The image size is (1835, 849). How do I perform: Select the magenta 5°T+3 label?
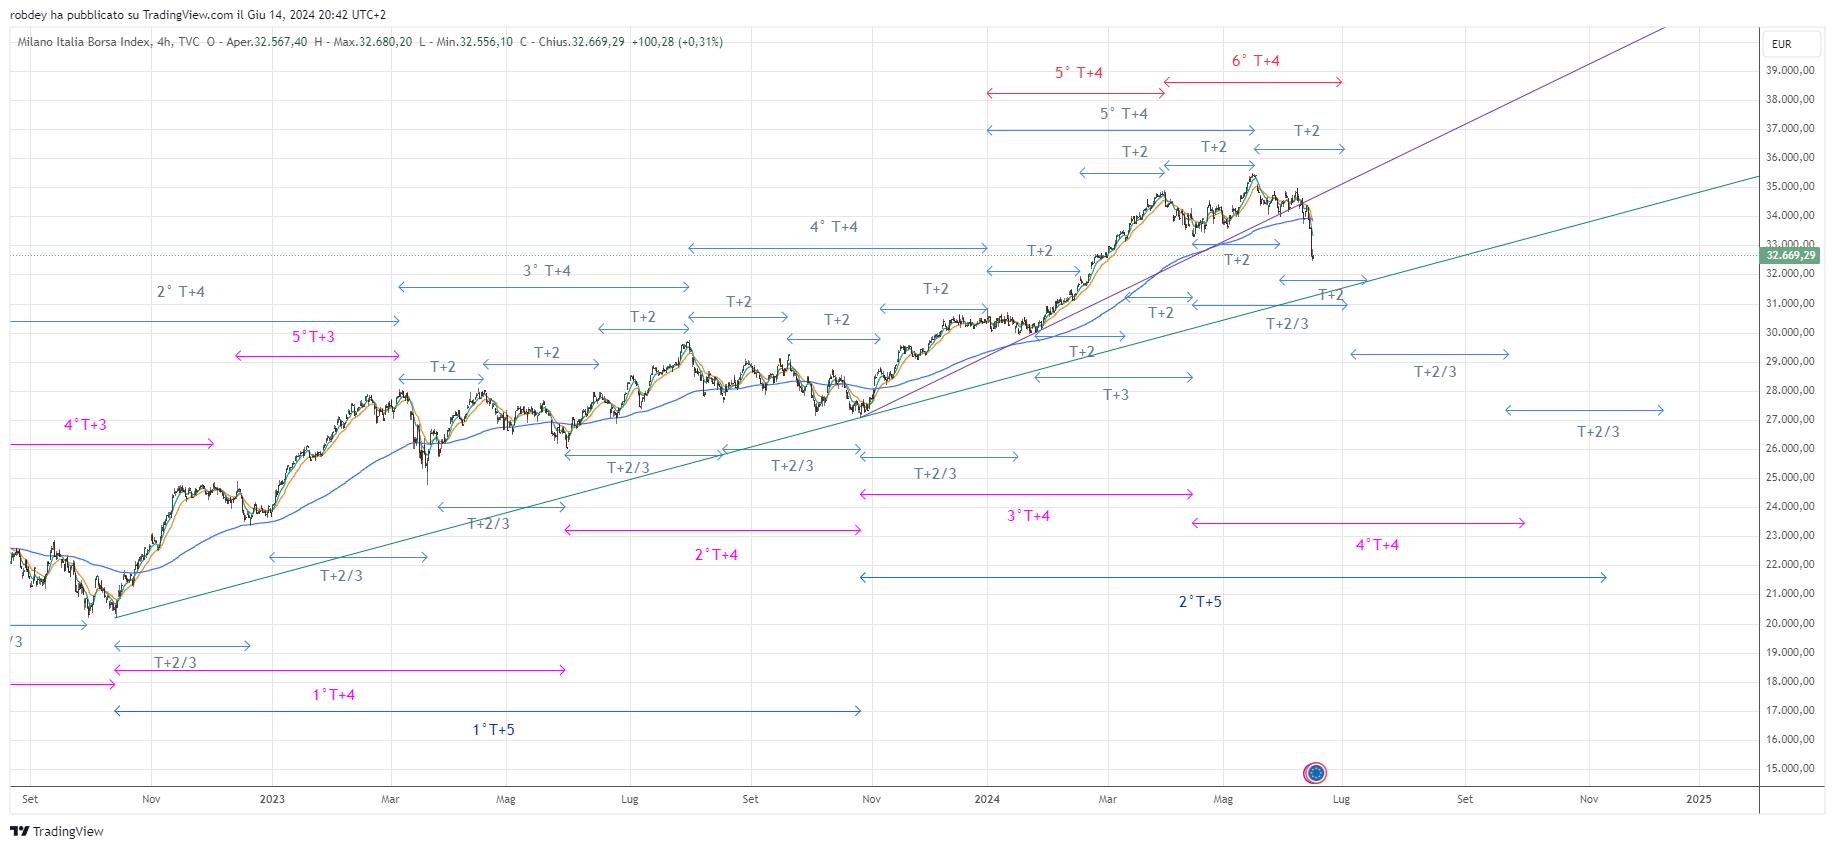(313, 337)
